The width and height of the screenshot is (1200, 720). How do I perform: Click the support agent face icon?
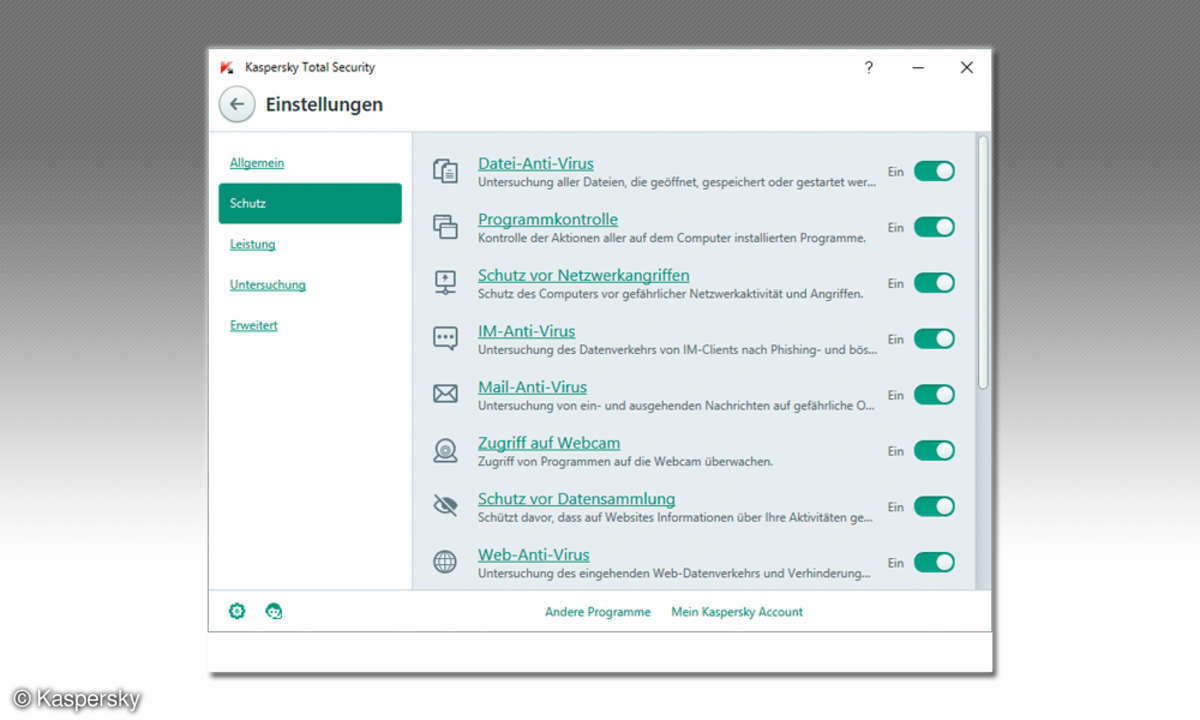pyautogui.click(x=274, y=611)
